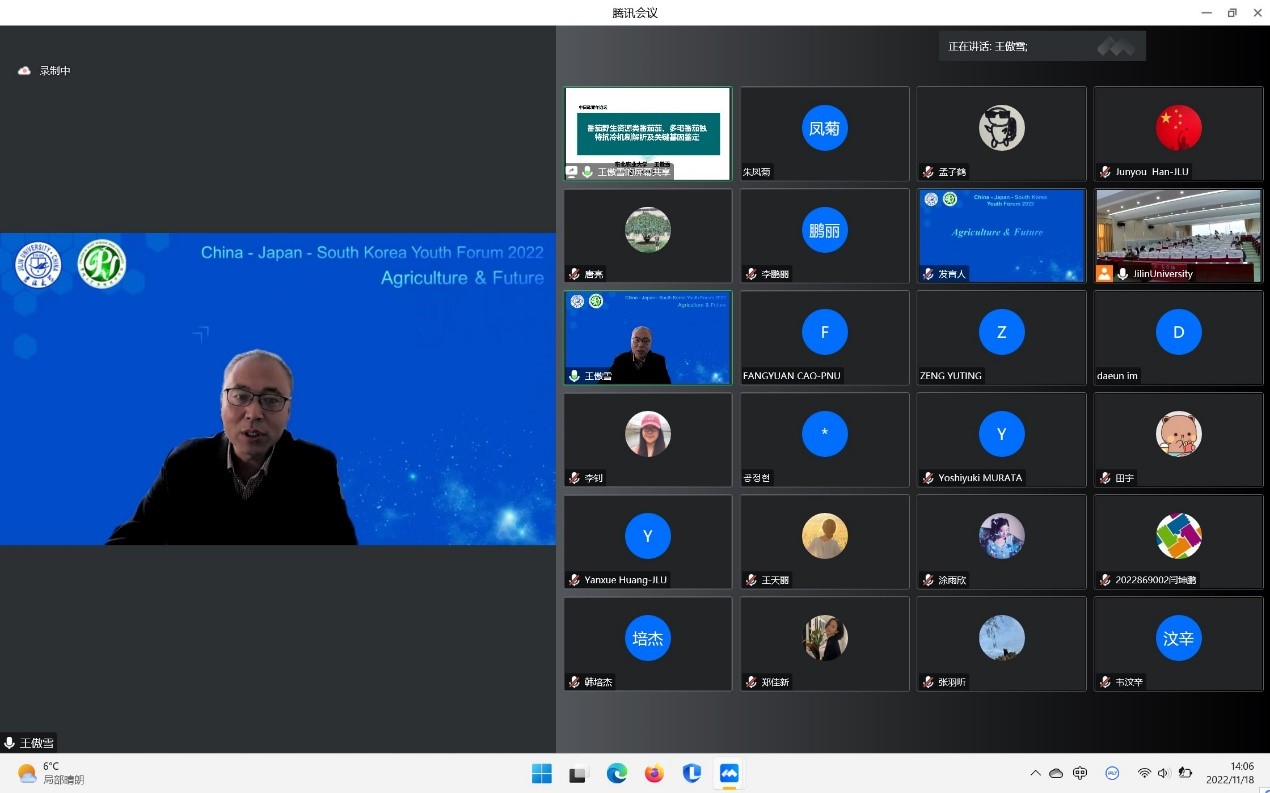The image size is (1270, 793).
Task: Open Task View from the taskbar
Action: pyautogui.click(x=578, y=773)
